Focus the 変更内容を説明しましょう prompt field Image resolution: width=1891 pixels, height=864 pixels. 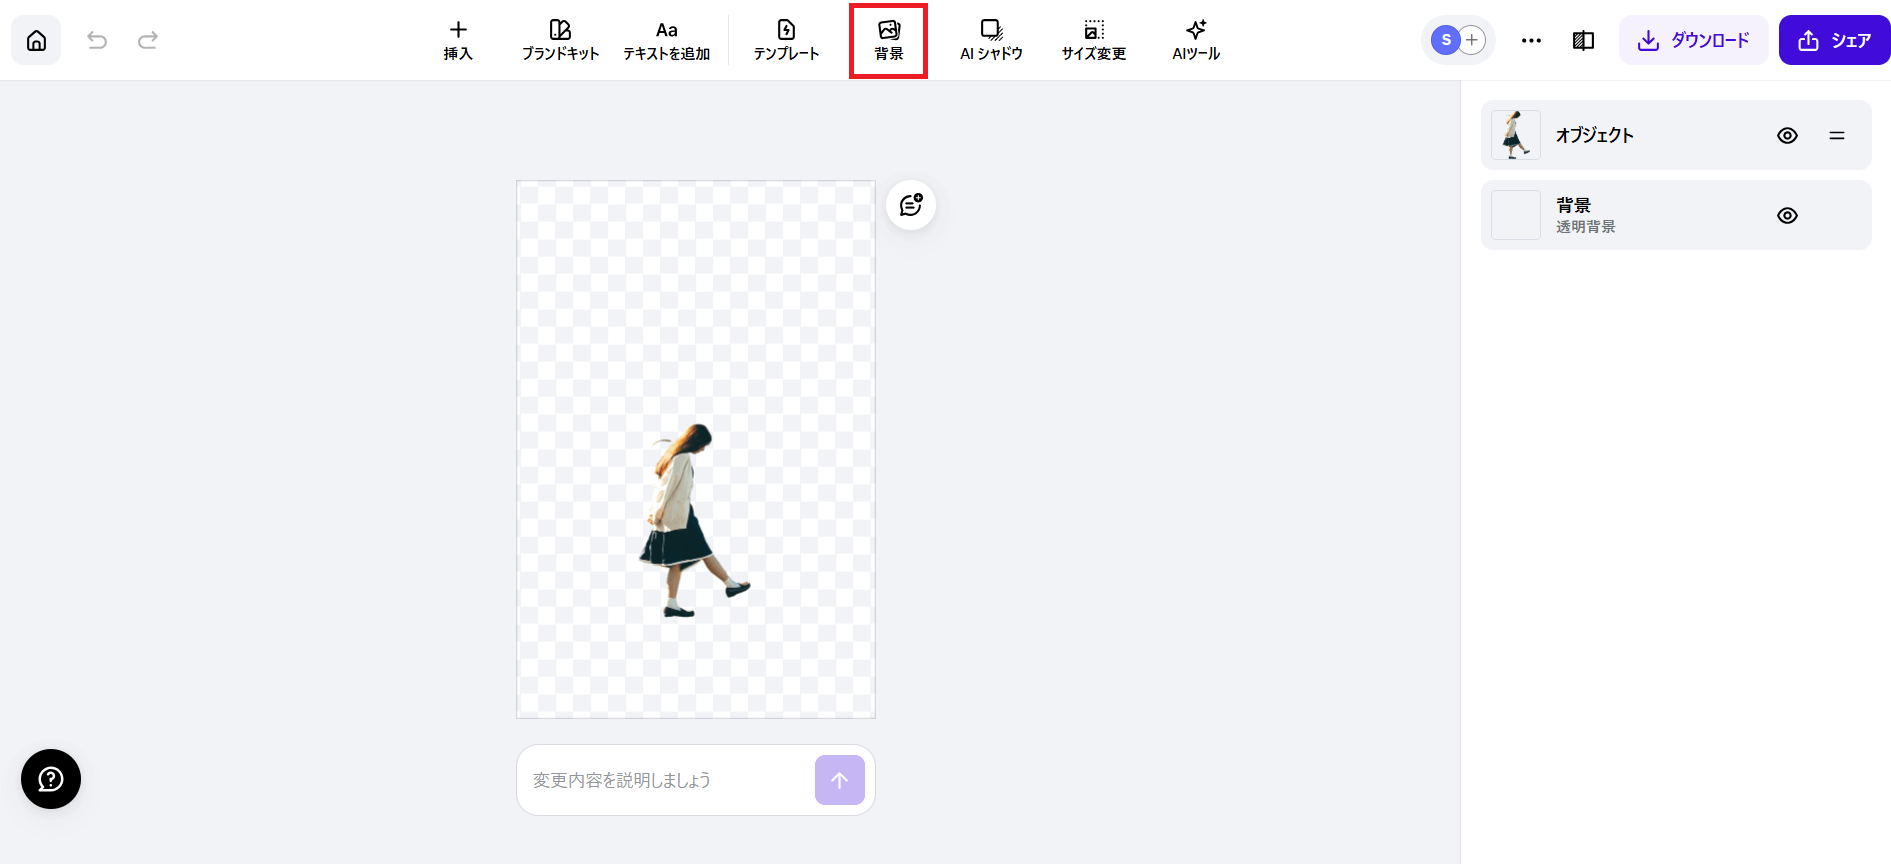point(665,780)
